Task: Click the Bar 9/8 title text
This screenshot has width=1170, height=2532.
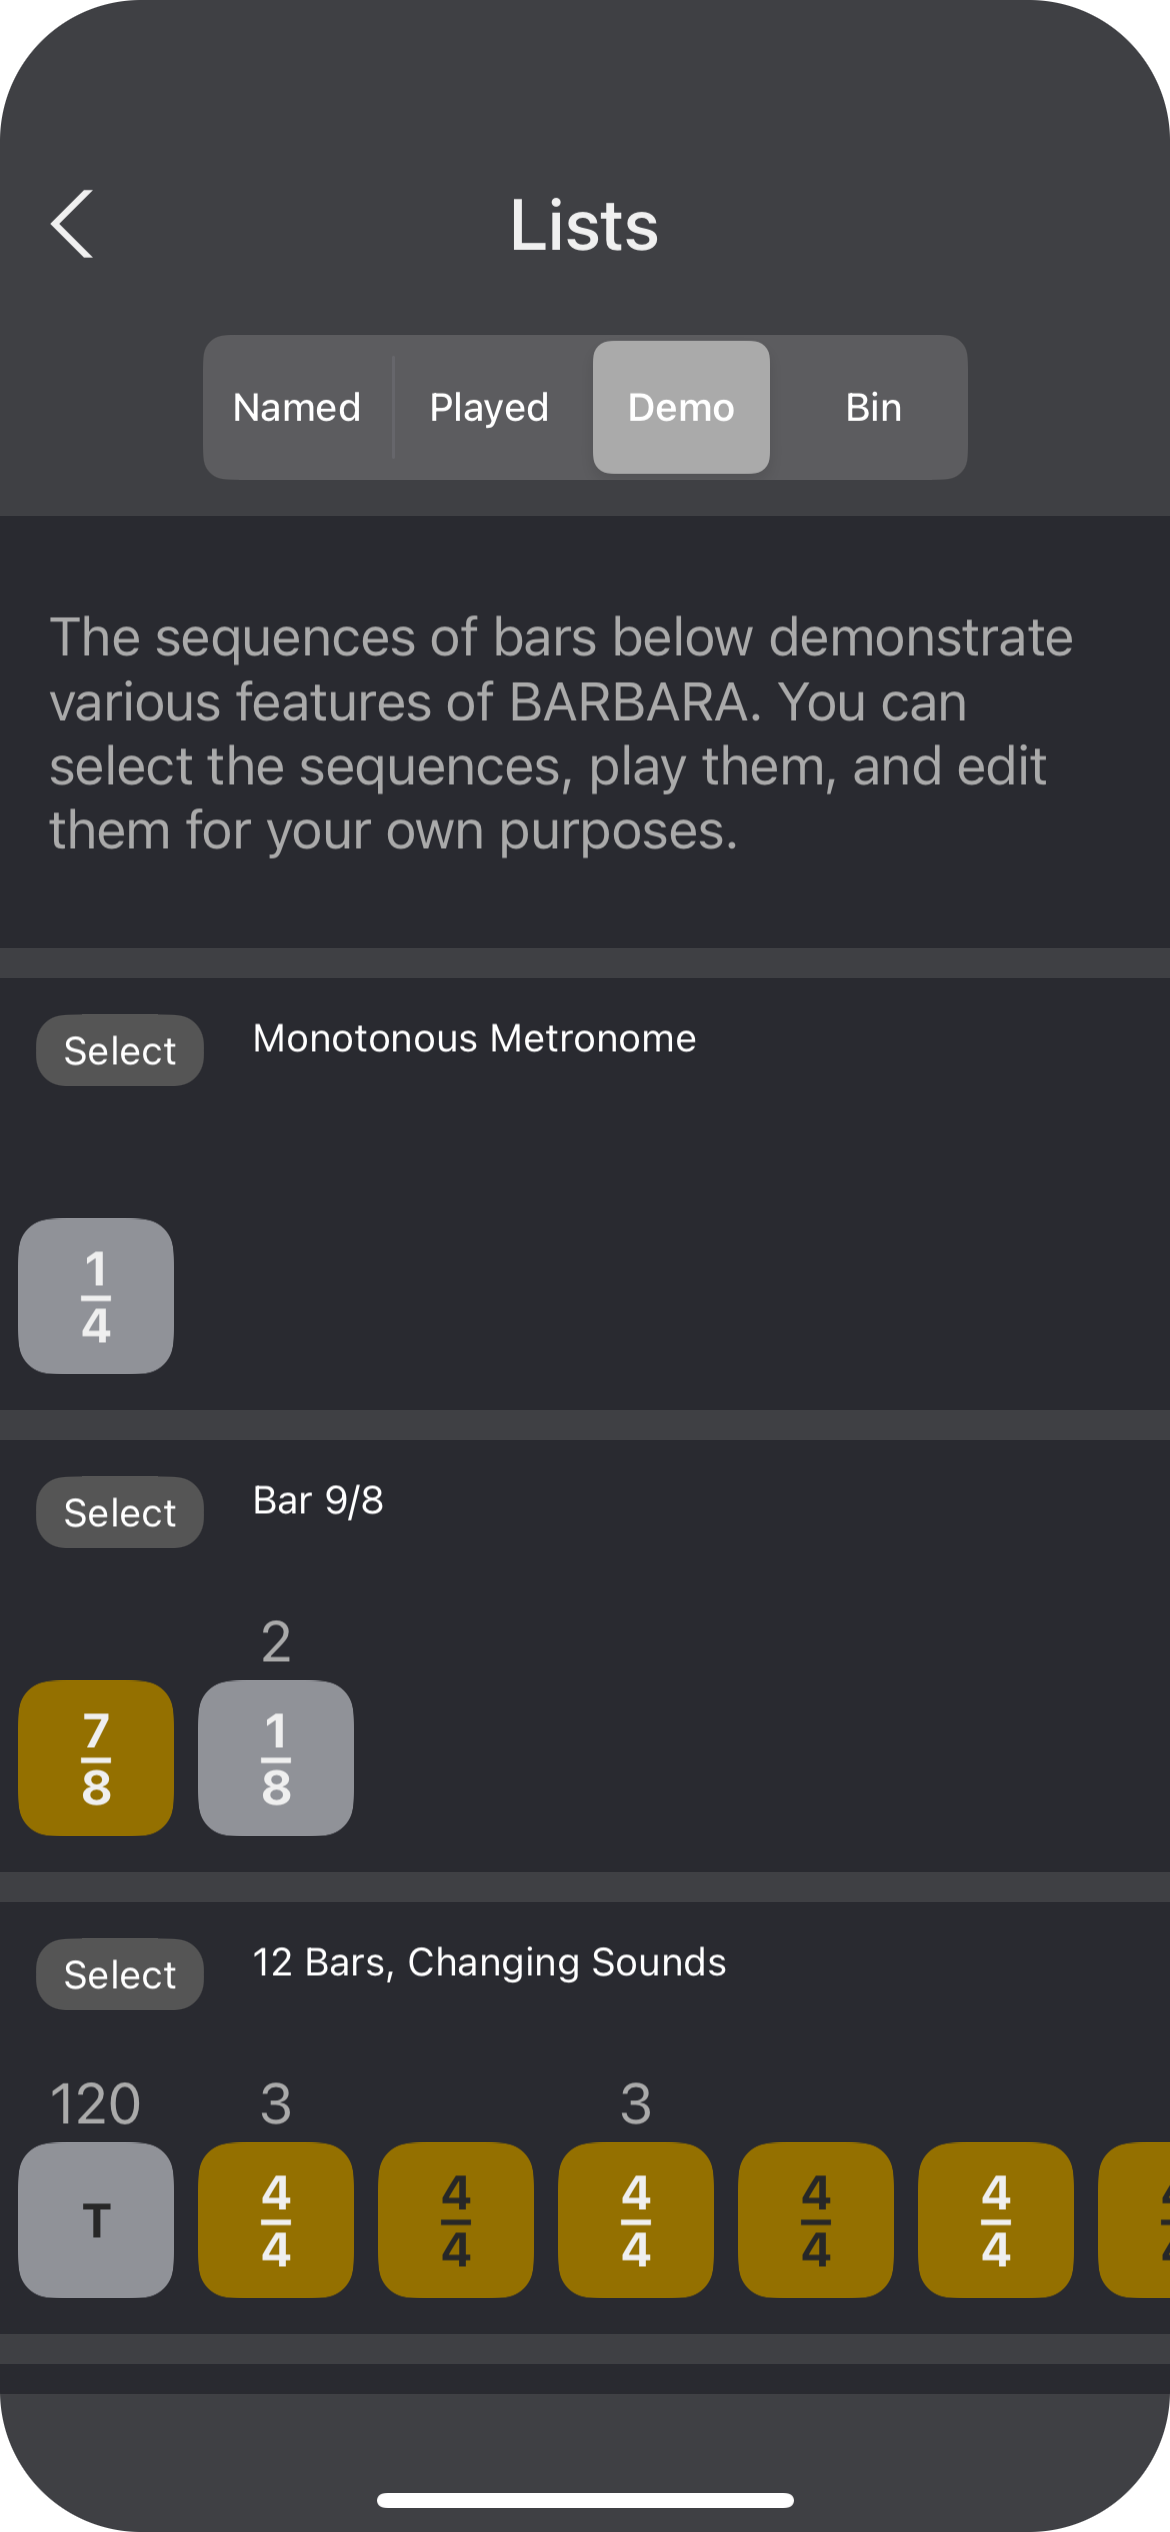Action: pyautogui.click(x=318, y=1500)
